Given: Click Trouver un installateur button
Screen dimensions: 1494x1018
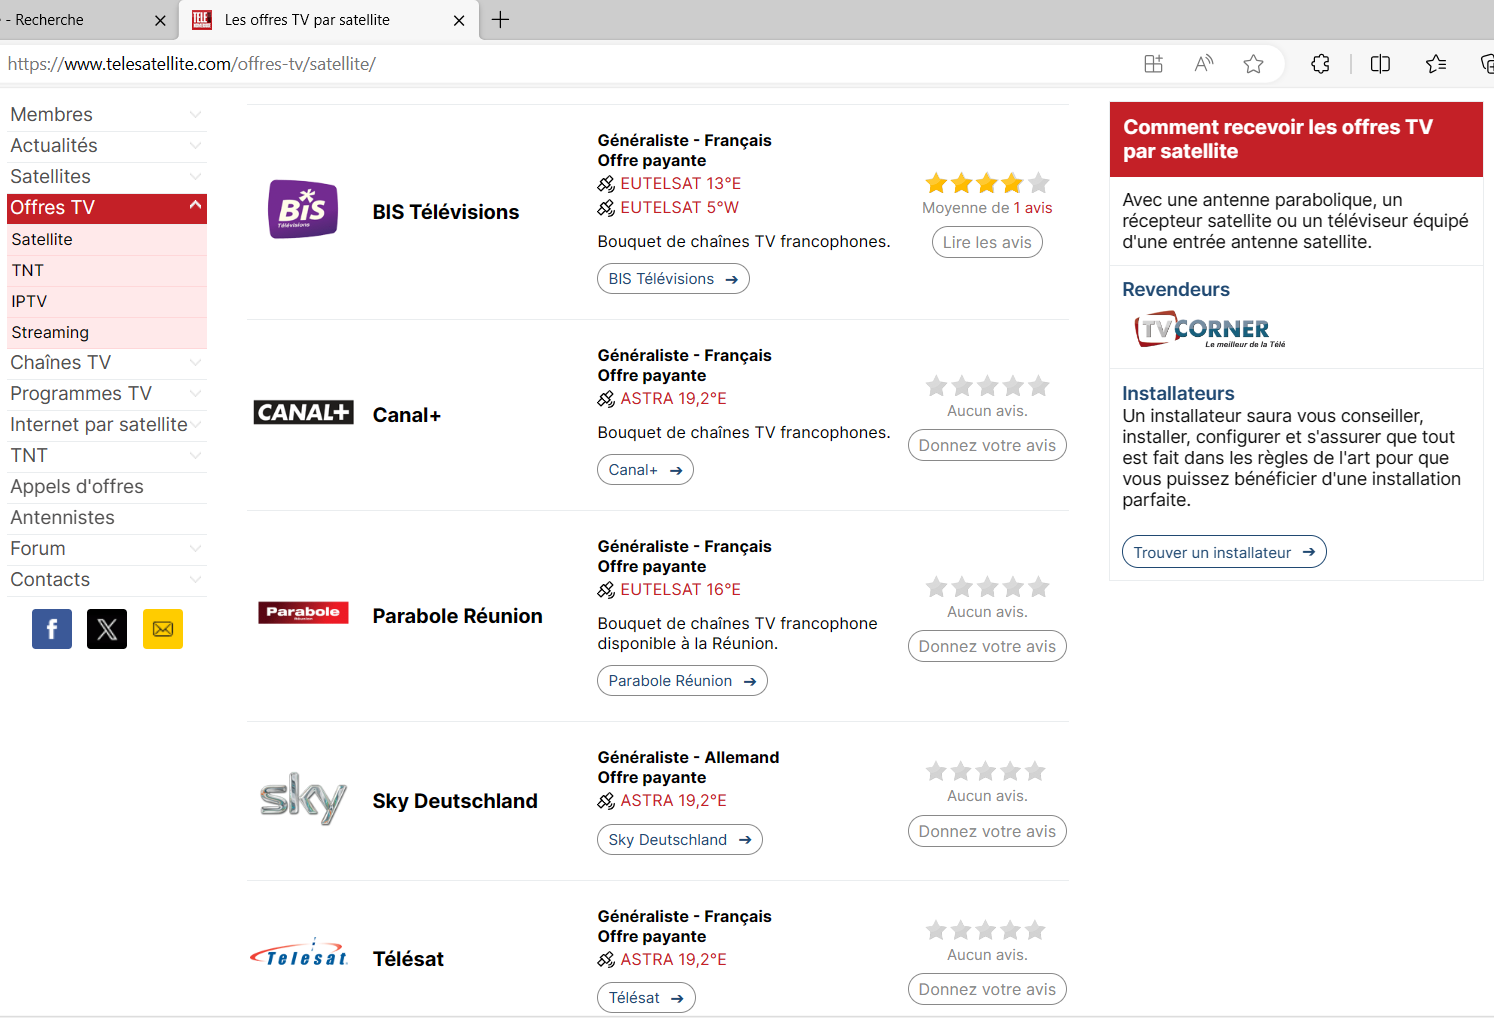Looking at the screenshot, I should [x=1224, y=552].
